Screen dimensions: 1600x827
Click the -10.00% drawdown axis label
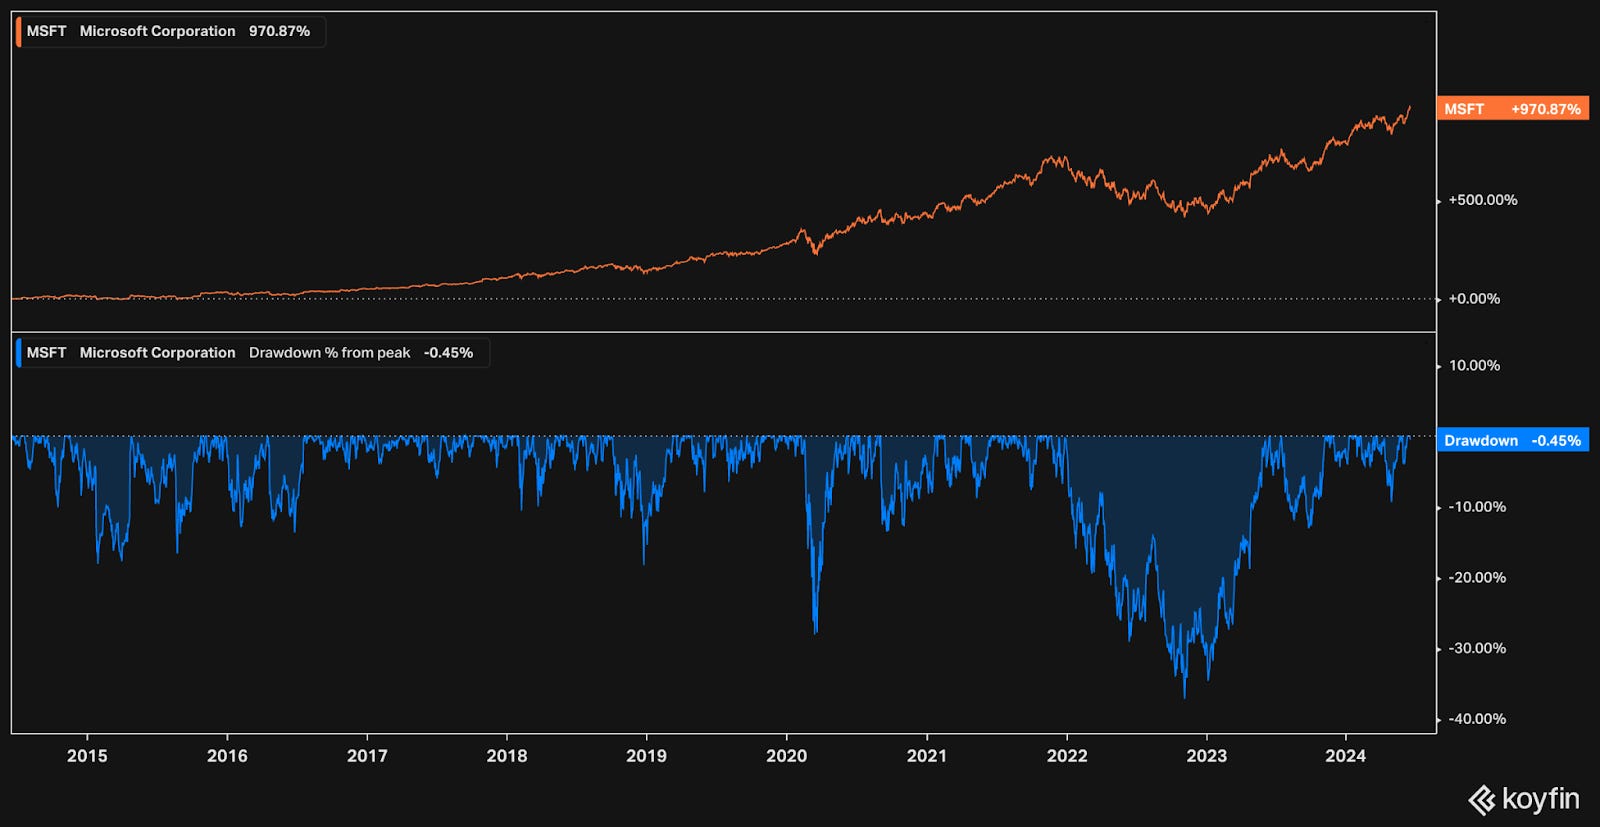[x=1477, y=507]
